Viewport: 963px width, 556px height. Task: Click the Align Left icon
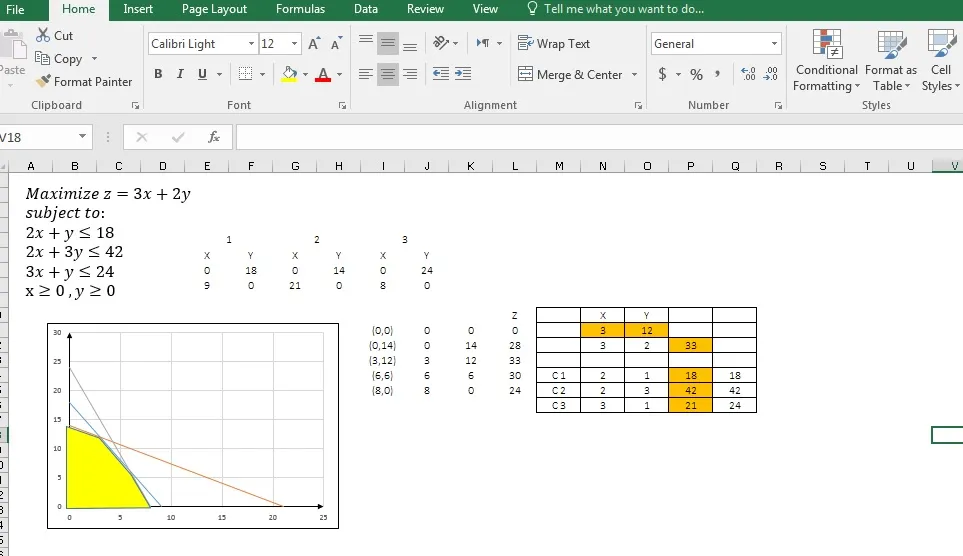[x=365, y=74]
